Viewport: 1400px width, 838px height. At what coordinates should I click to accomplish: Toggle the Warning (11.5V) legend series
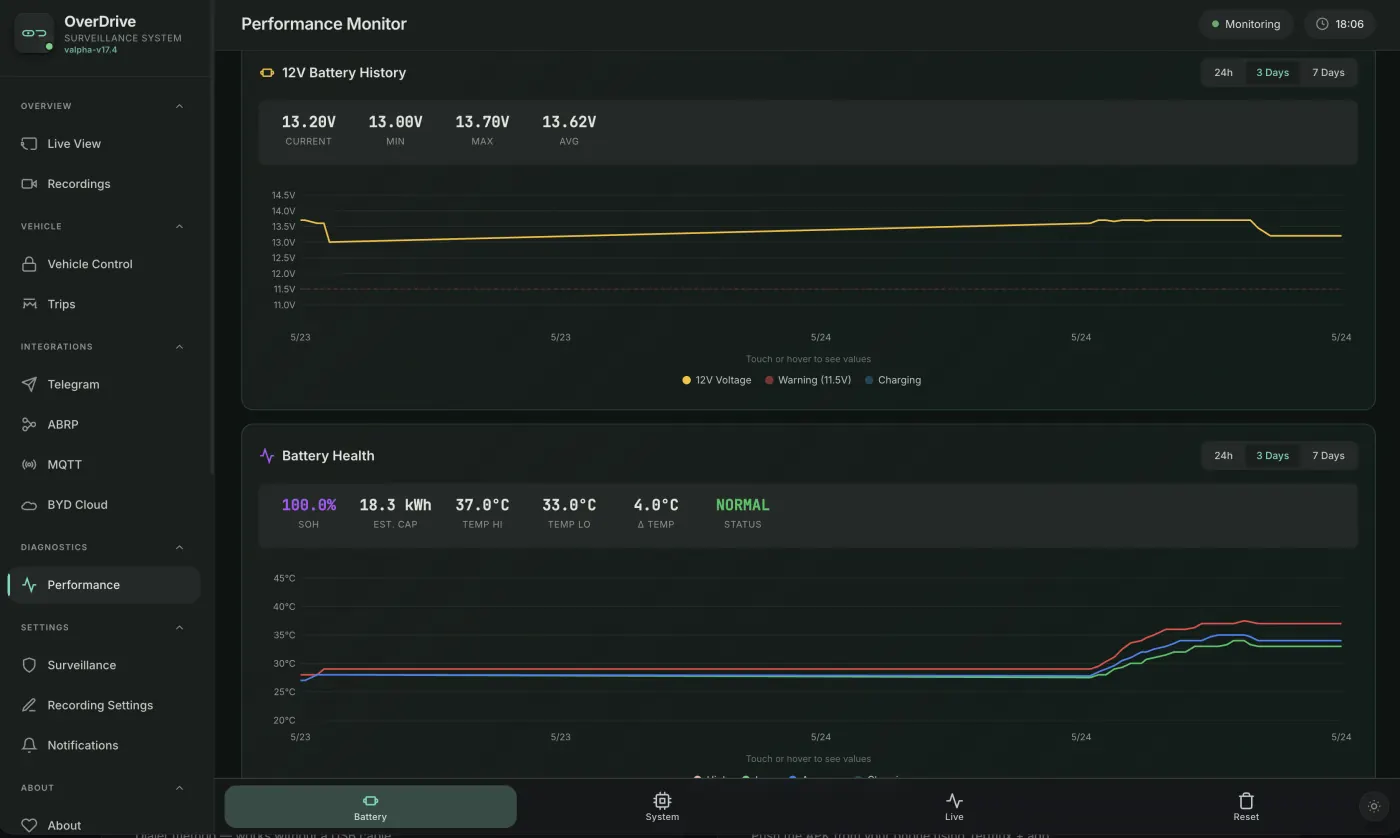[x=808, y=380]
